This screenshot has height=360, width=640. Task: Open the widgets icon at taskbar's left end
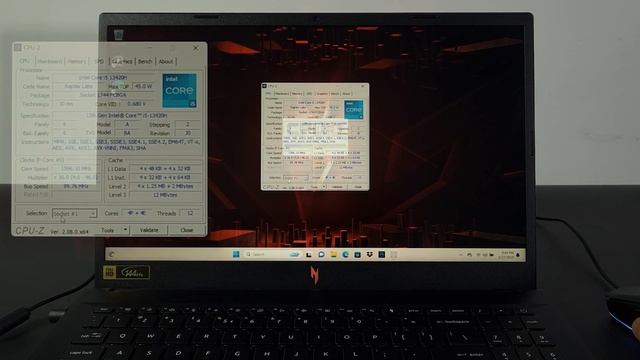point(111,254)
